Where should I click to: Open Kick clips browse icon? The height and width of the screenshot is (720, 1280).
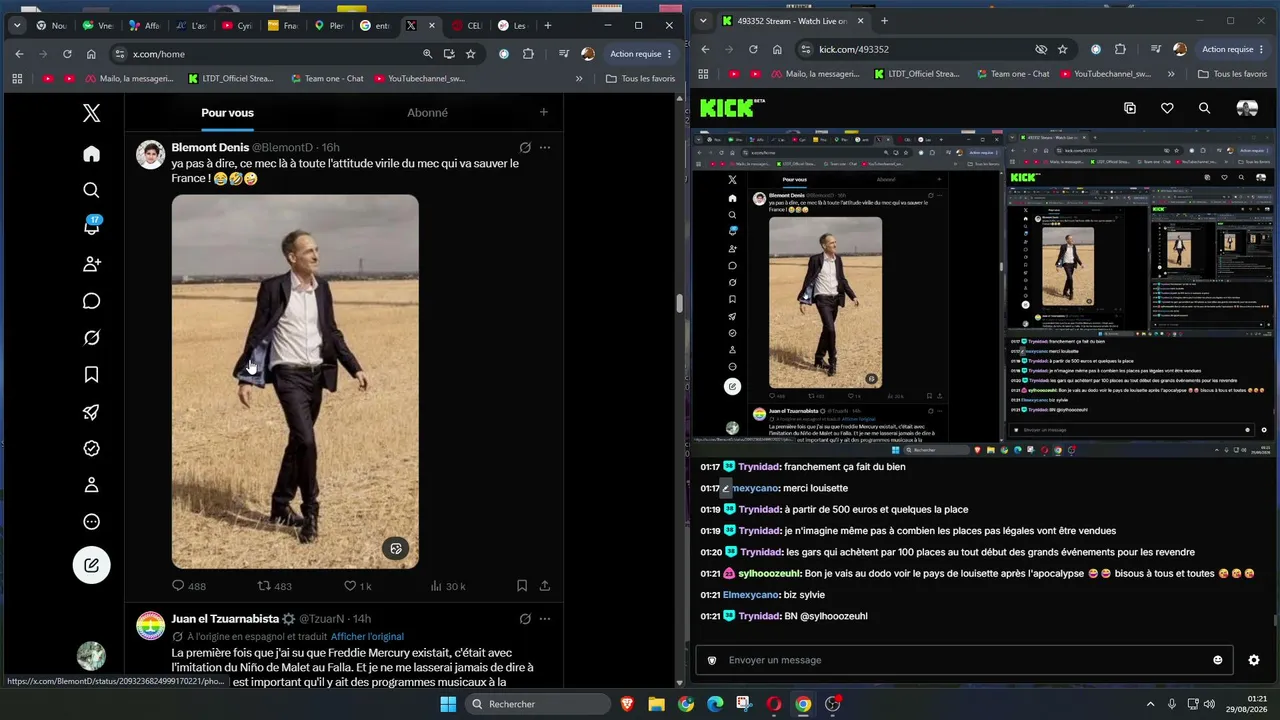click(x=1130, y=108)
